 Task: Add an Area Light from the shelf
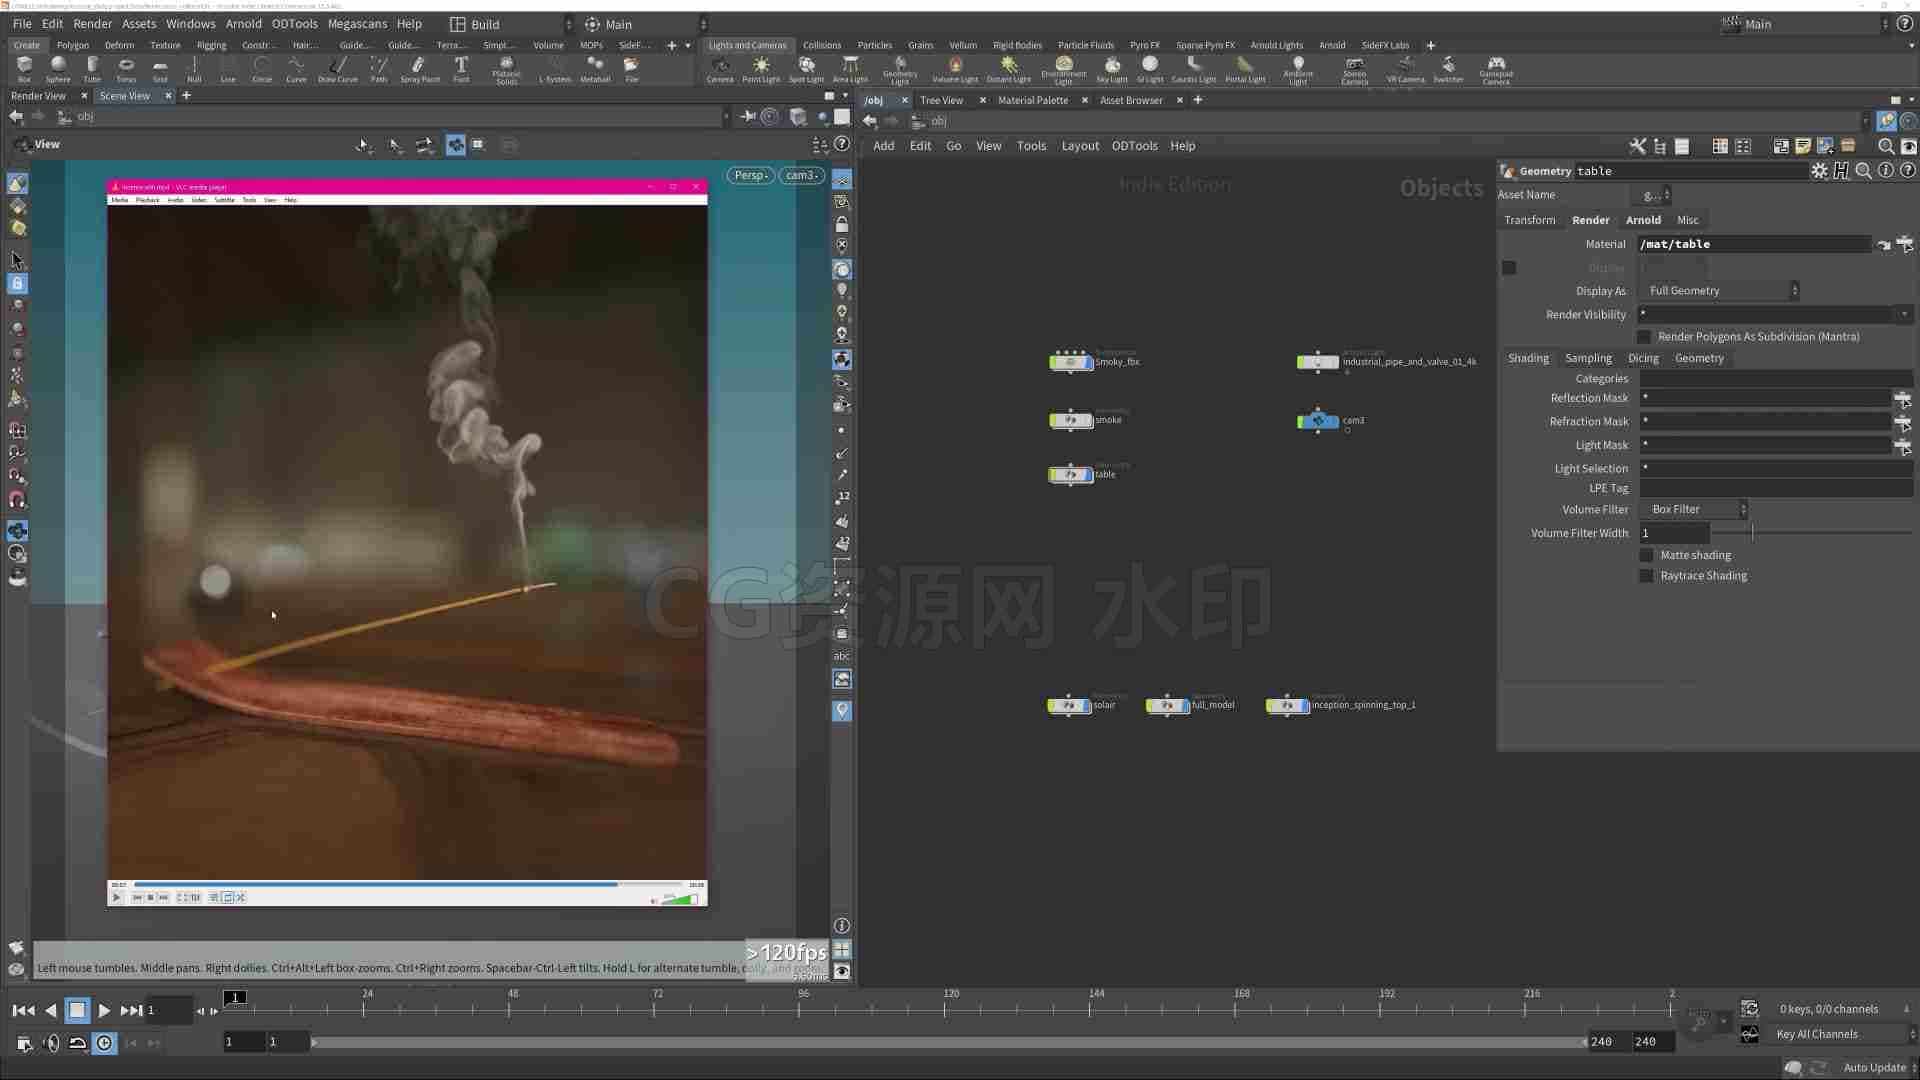pyautogui.click(x=850, y=69)
